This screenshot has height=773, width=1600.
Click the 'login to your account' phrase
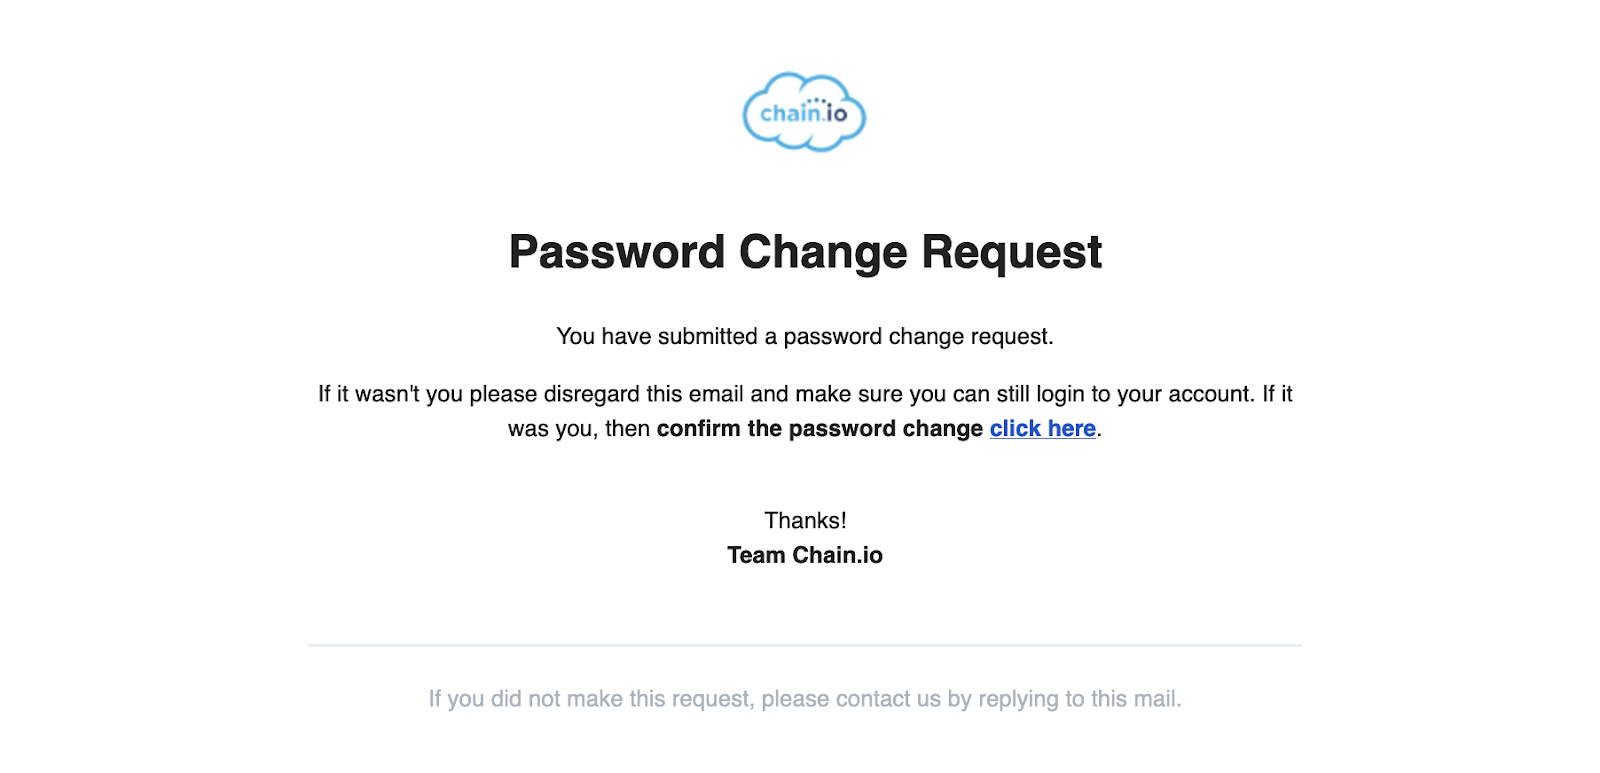1144,394
